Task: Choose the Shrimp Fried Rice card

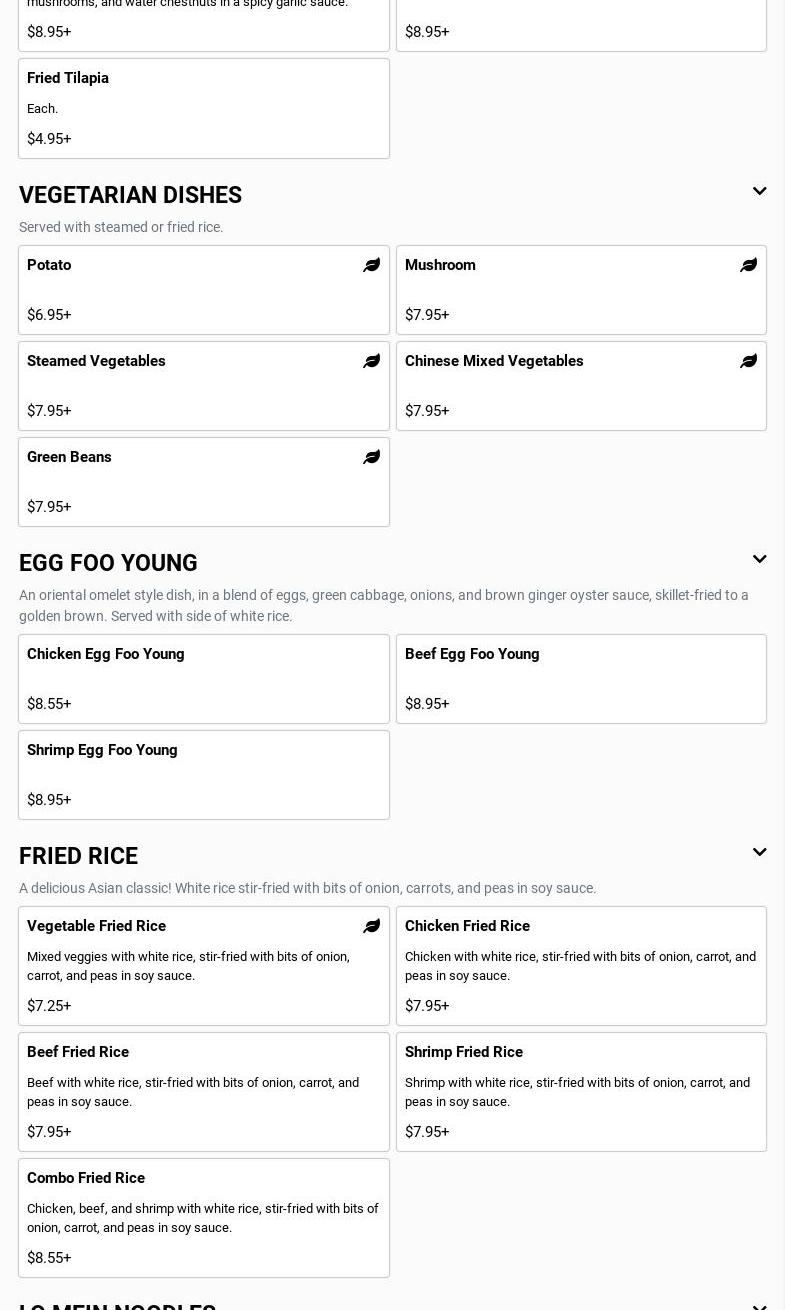Action: point(581,1091)
